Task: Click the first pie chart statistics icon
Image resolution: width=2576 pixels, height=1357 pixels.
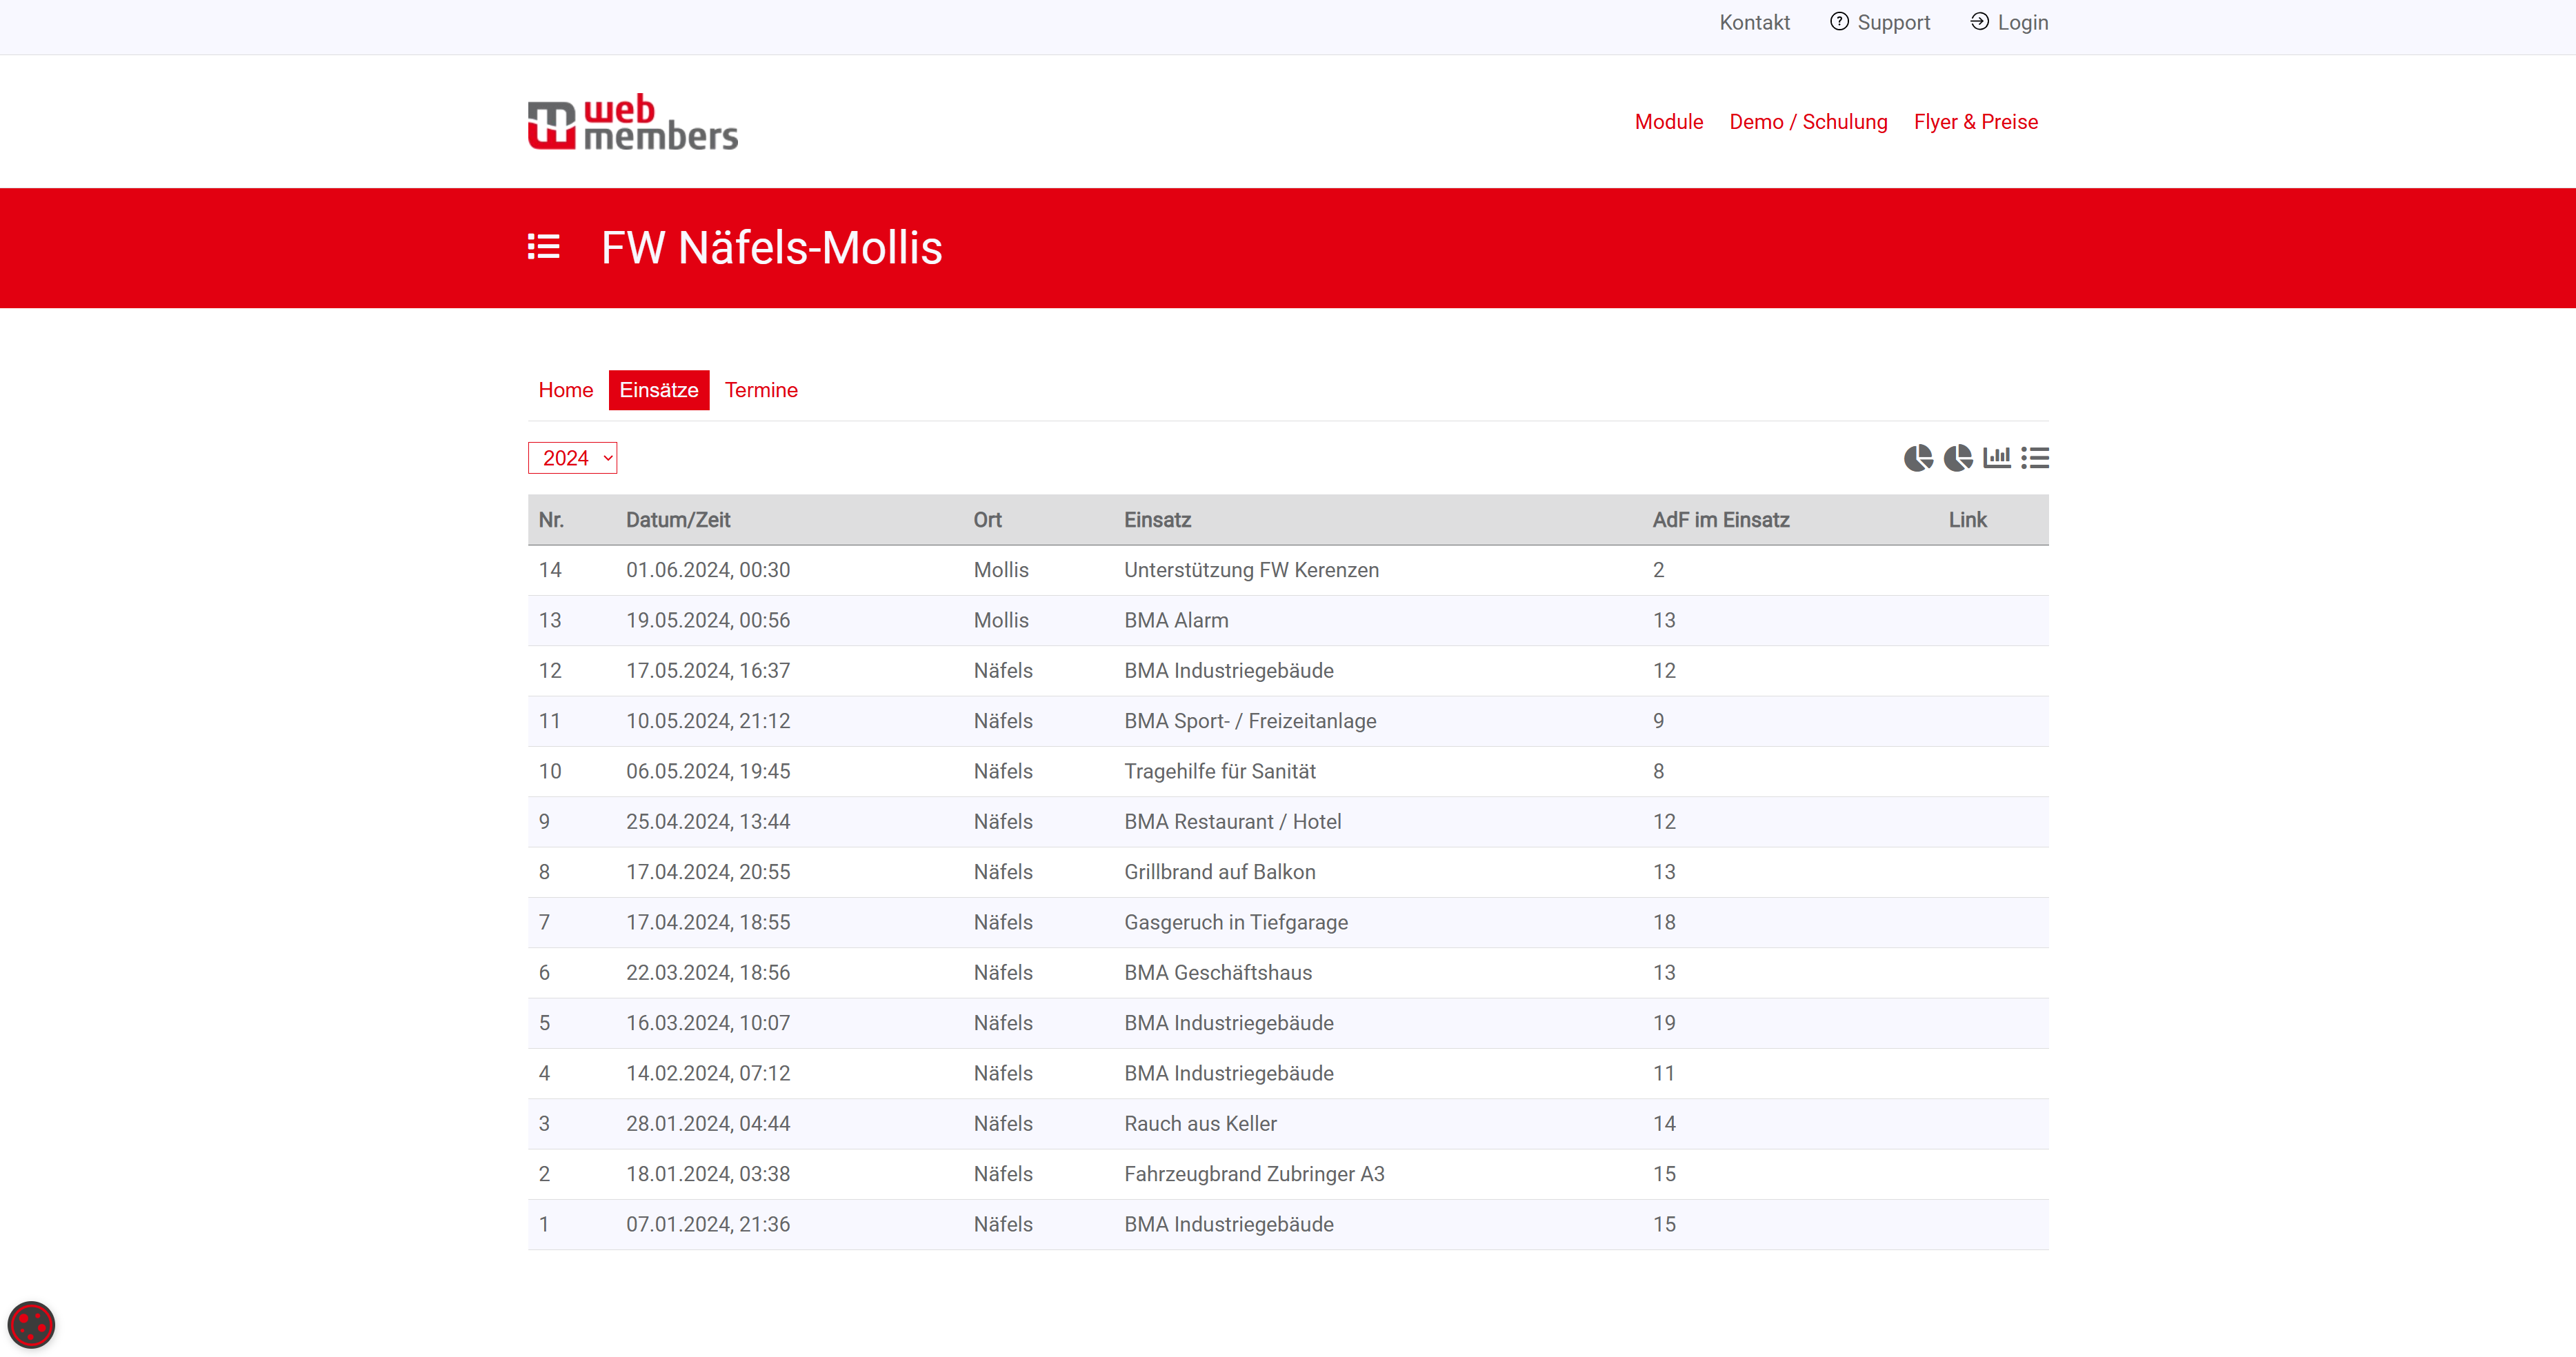Action: click(1918, 458)
